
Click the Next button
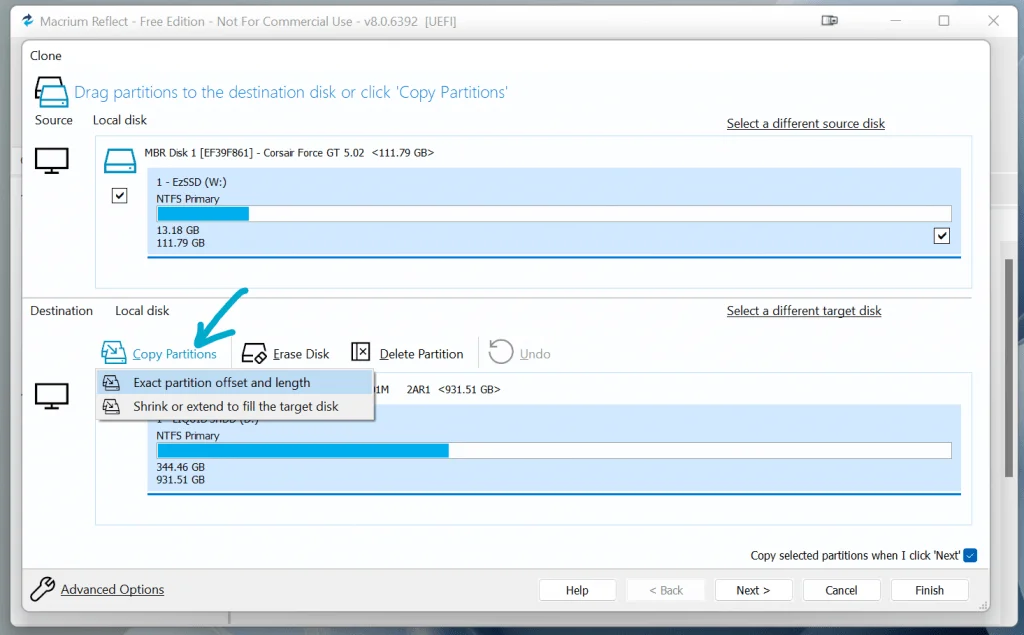click(754, 590)
